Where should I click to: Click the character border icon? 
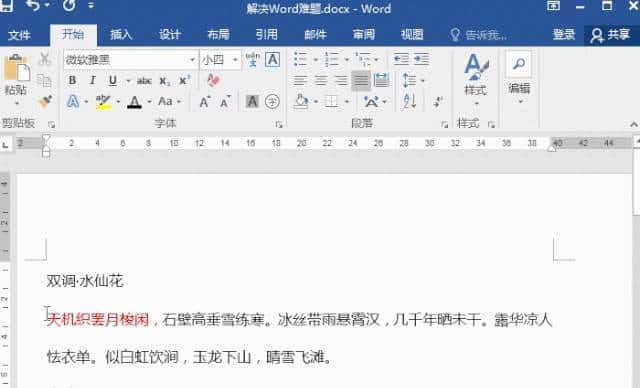[272, 60]
